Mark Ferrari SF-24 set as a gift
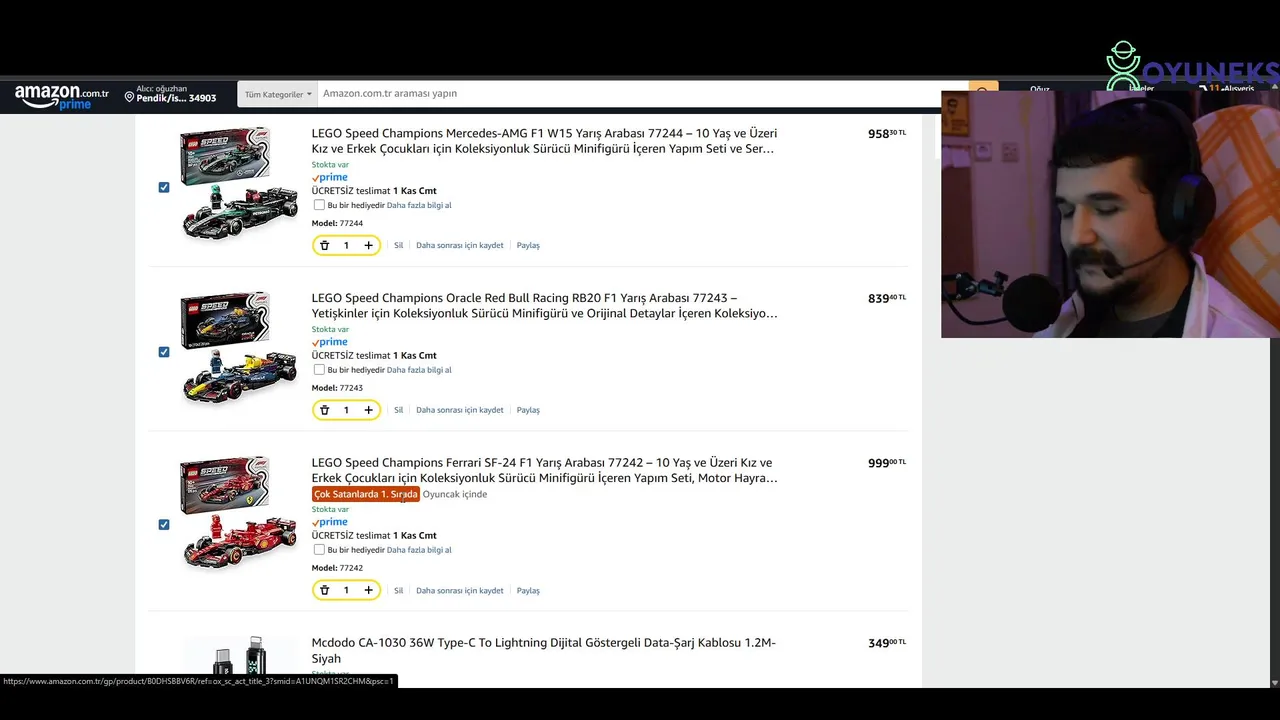Image resolution: width=1280 pixels, height=720 pixels. (x=319, y=550)
